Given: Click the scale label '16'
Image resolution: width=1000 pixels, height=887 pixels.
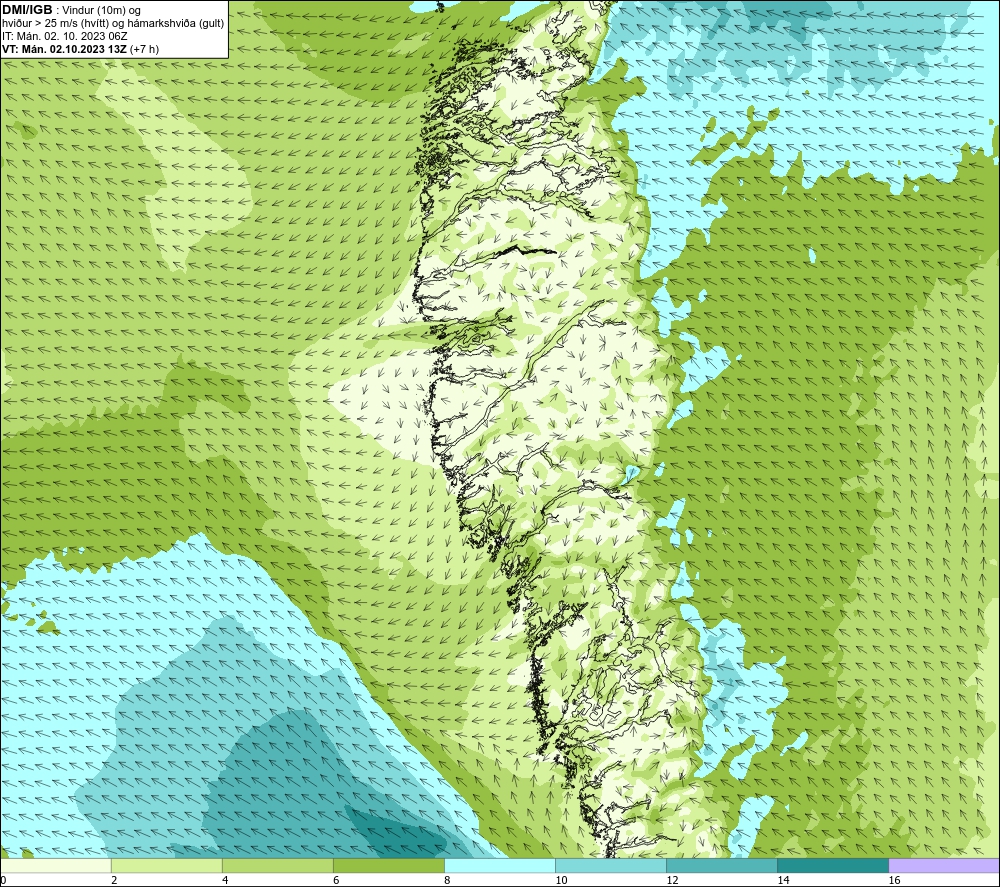Looking at the screenshot, I should pyautogui.click(x=894, y=881).
